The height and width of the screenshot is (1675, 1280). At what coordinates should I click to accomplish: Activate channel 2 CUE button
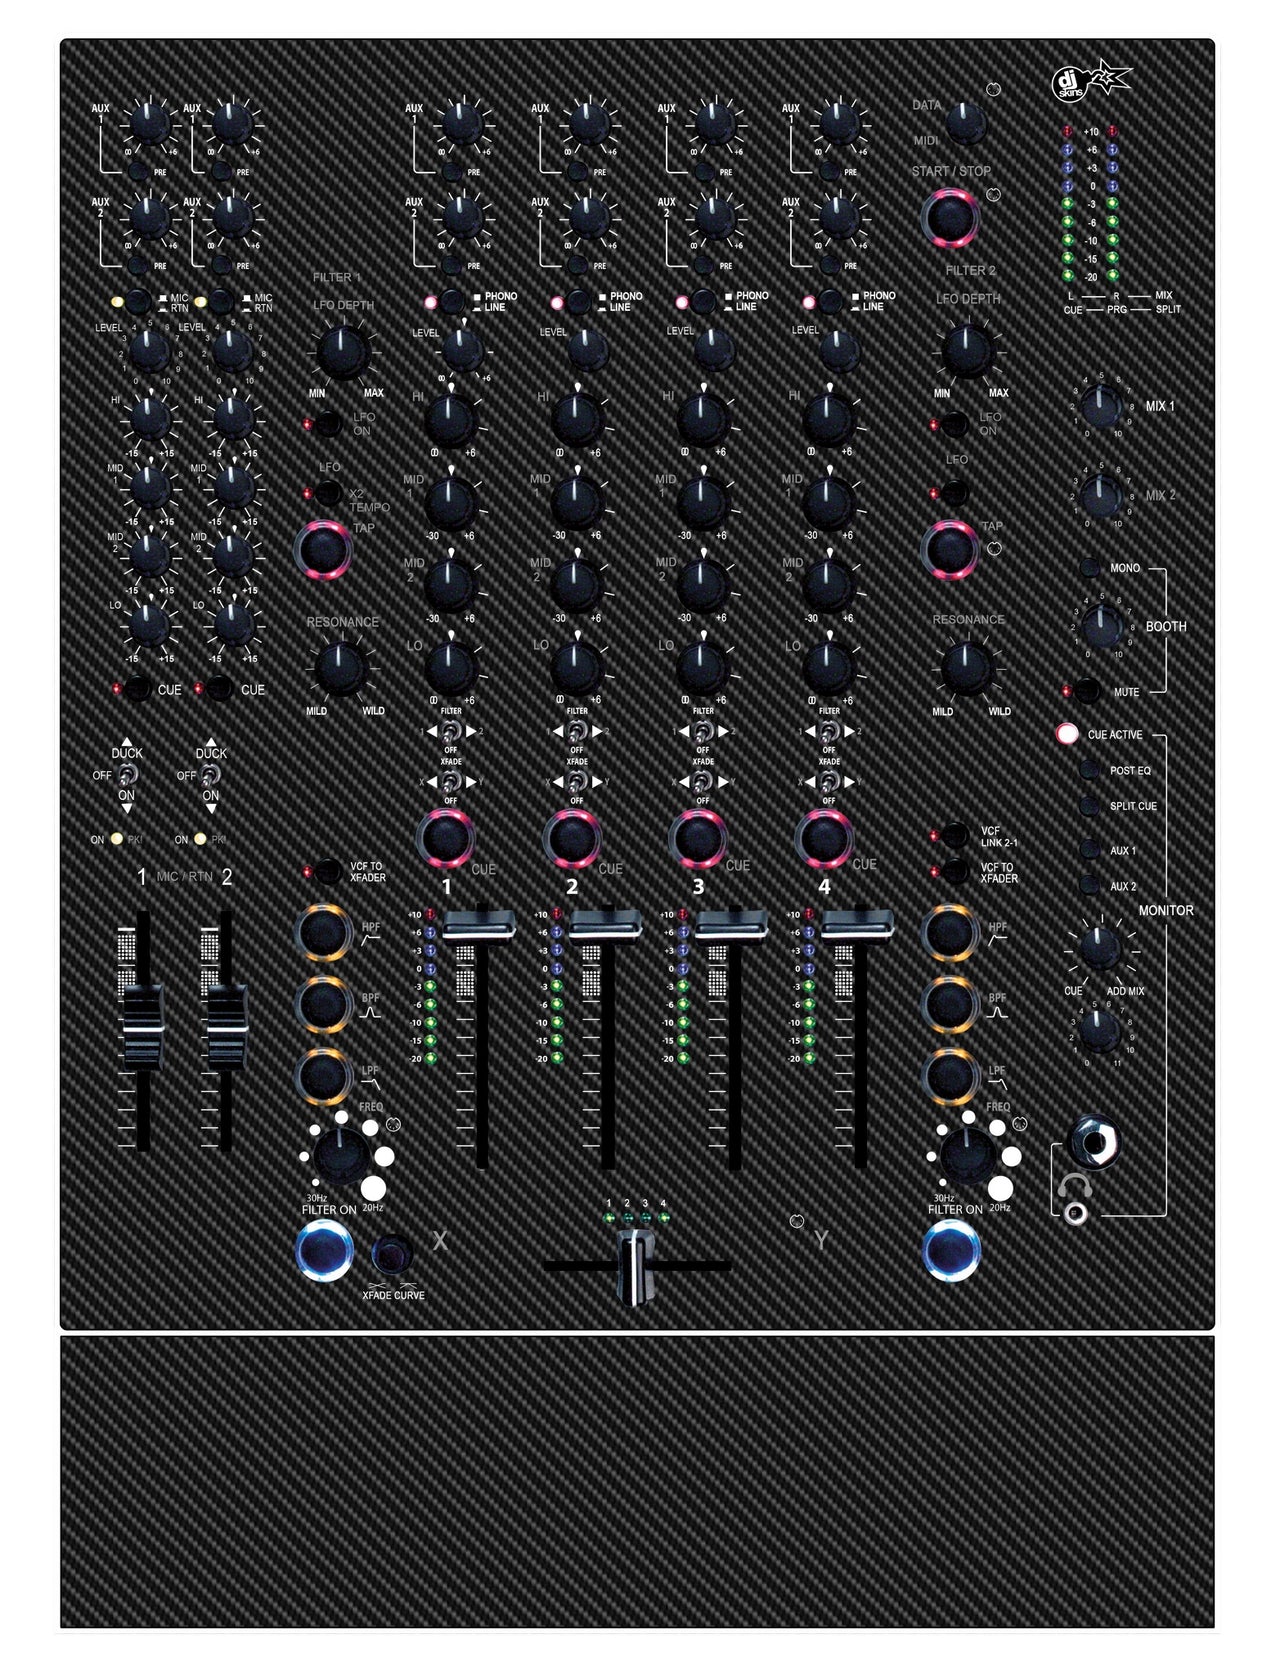click(572, 838)
